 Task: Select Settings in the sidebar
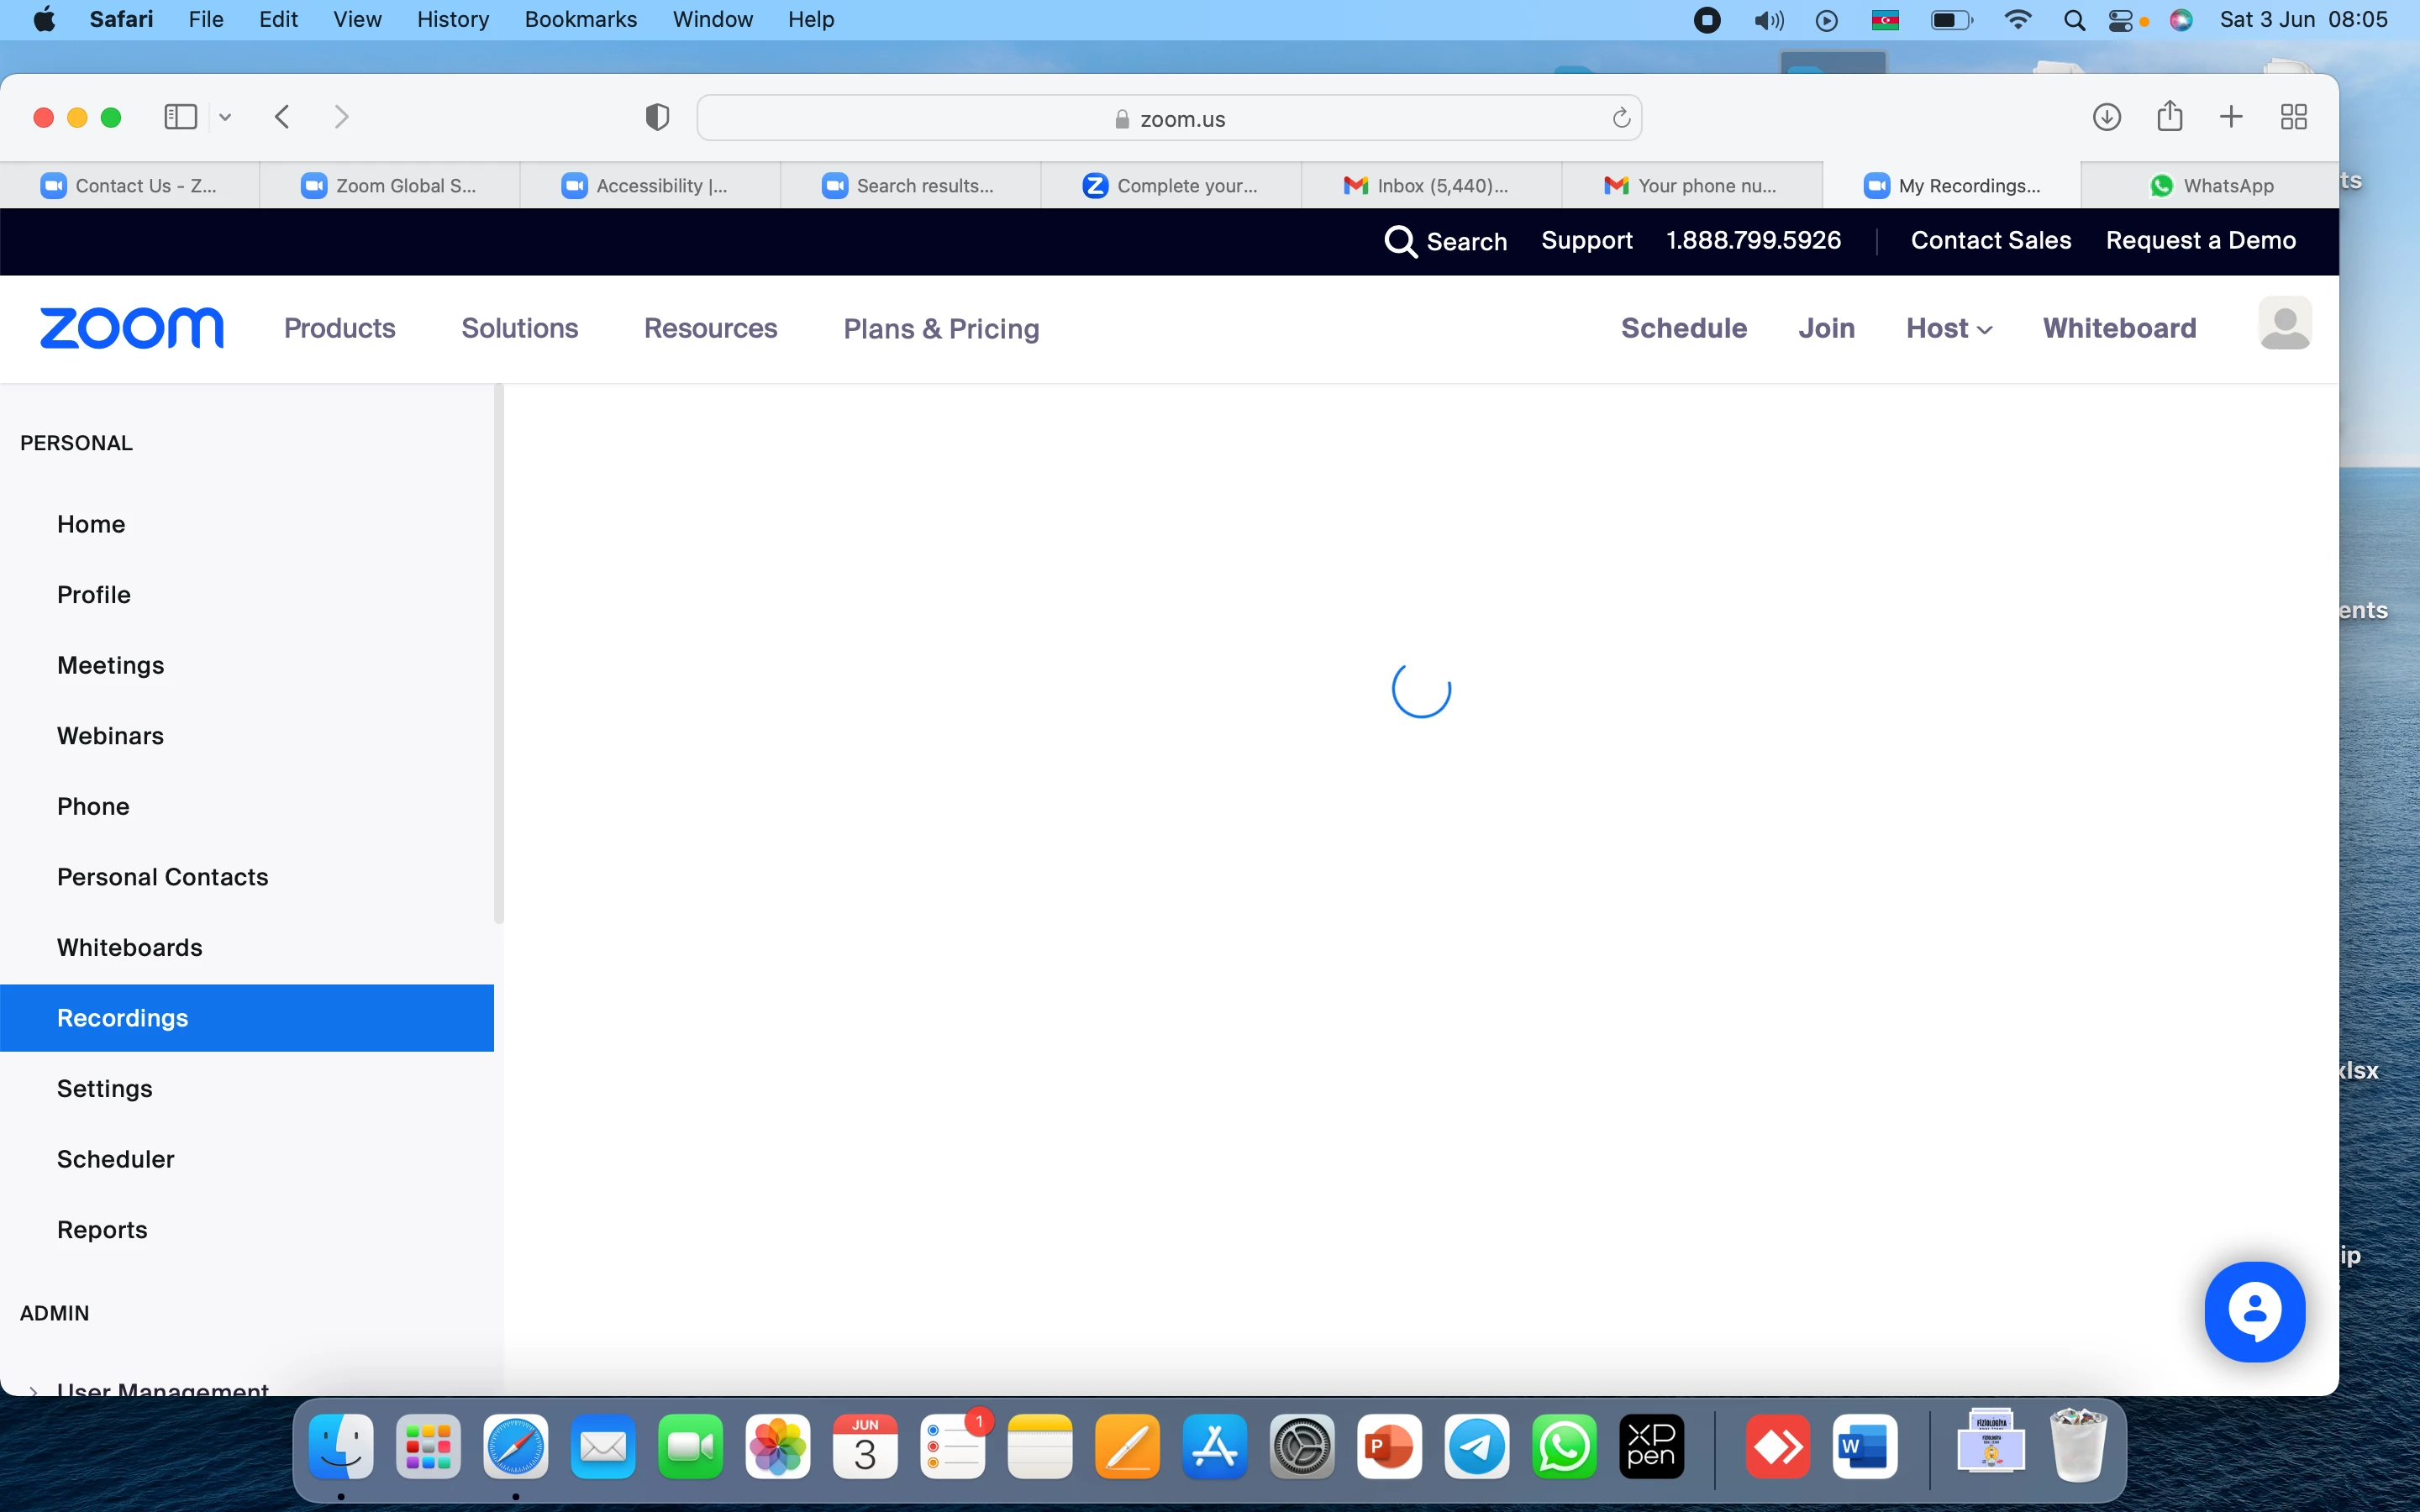click(x=105, y=1088)
